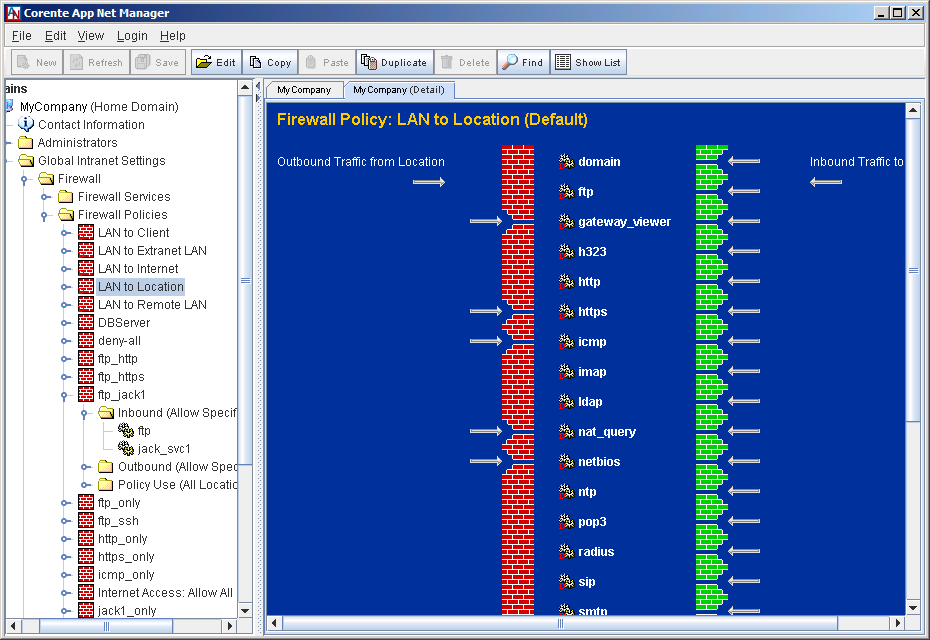Select the gateway_viewer service icon
This screenshot has height=640, width=930.
point(566,221)
